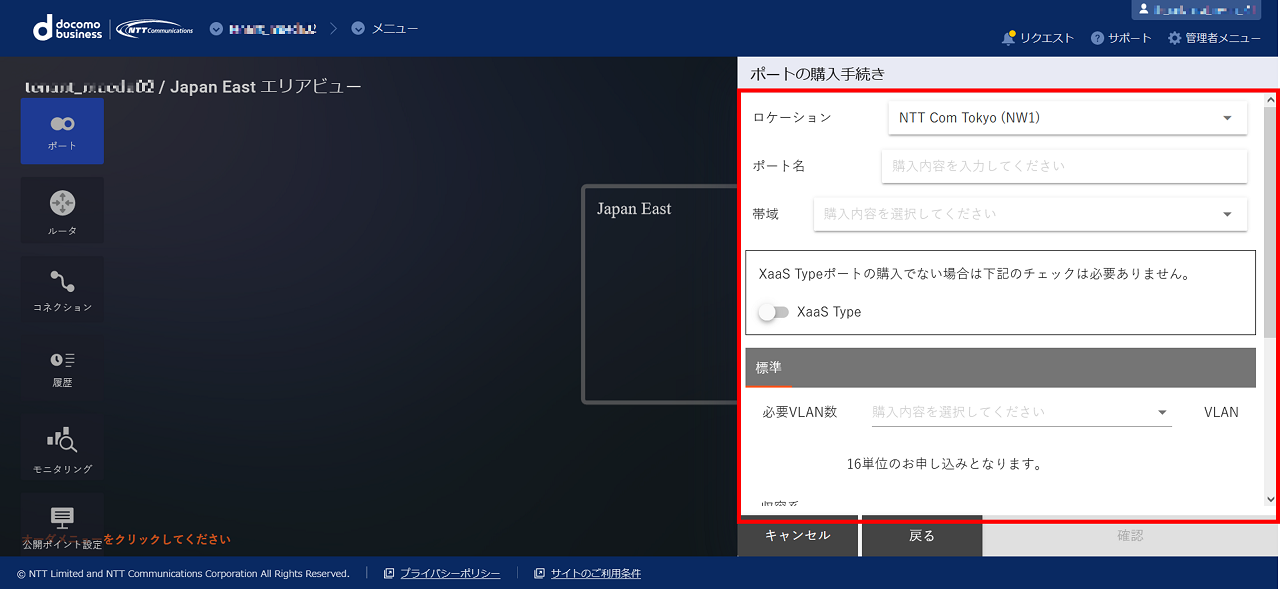The width and height of the screenshot is (1280, 589).
Task: Click the scrollbar down arrow in the panel
Action: (x=1271, y=500)
